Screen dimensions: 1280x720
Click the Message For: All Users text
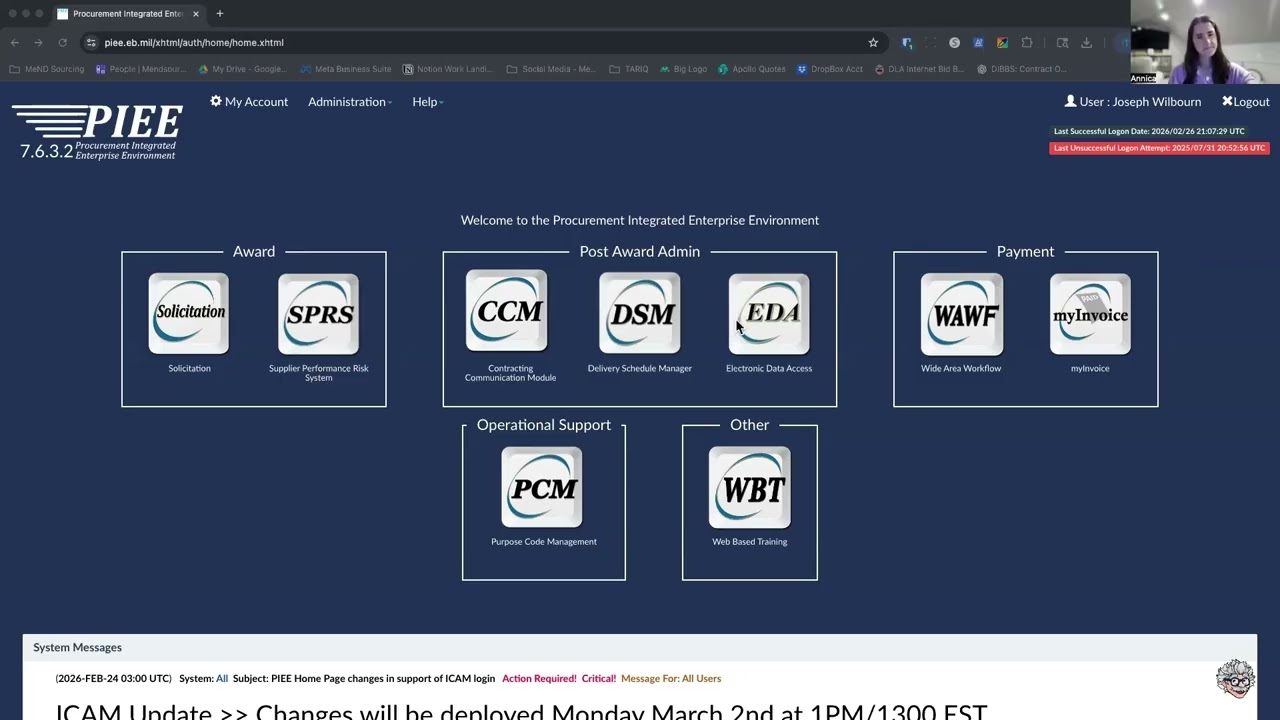coord(671,679)
